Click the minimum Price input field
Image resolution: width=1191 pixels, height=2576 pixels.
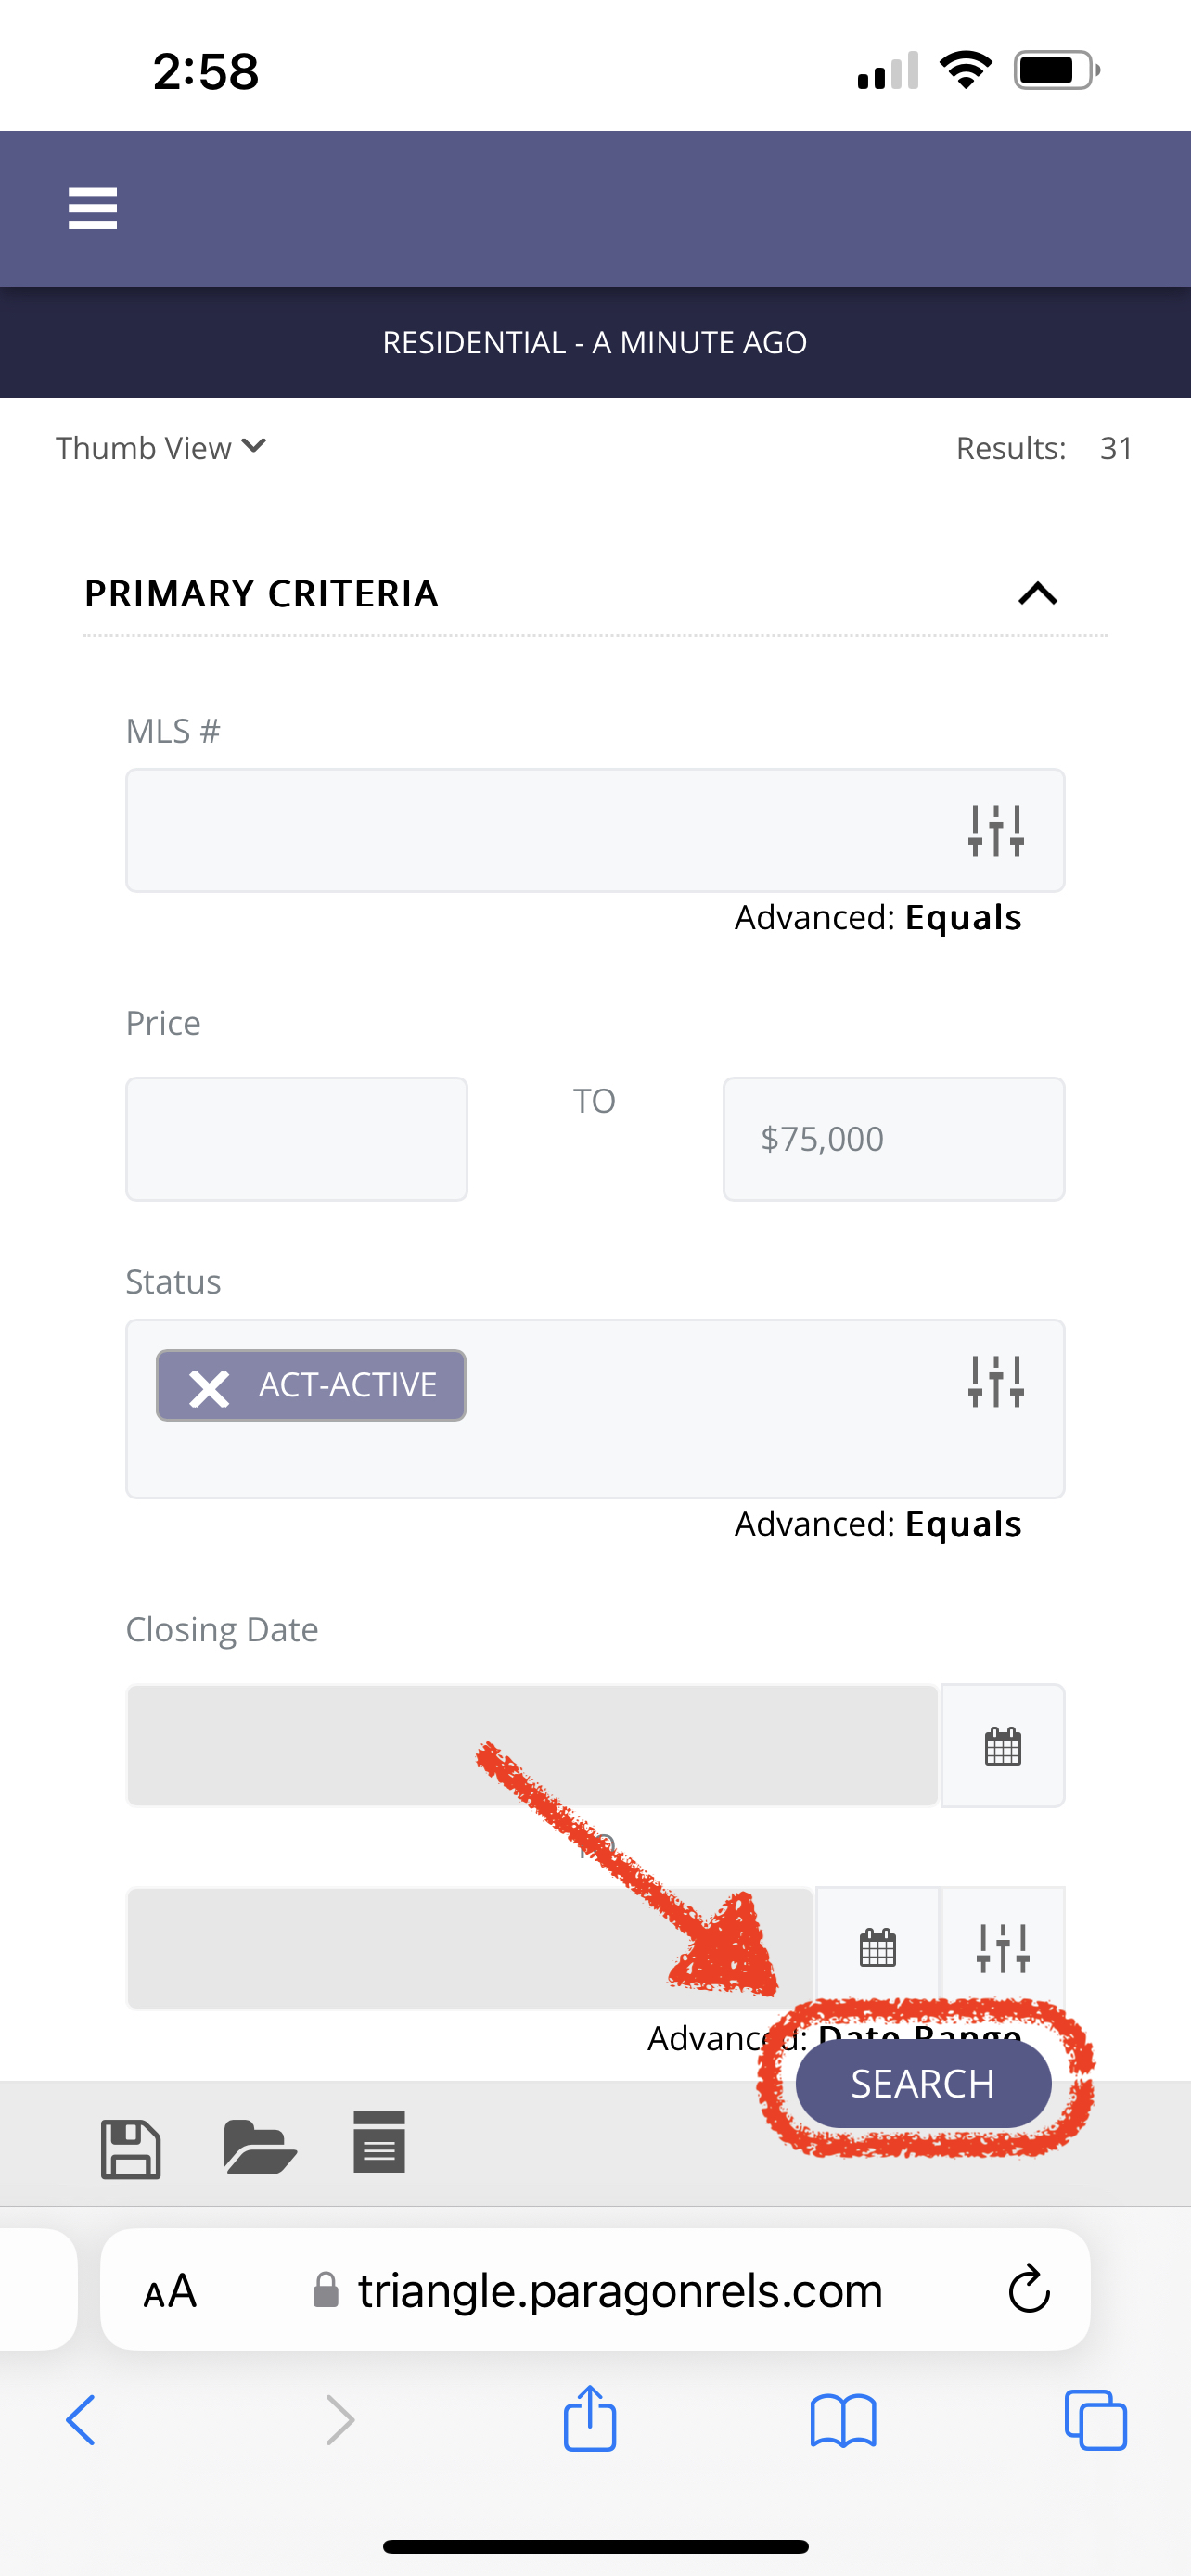pos(297,1138)
